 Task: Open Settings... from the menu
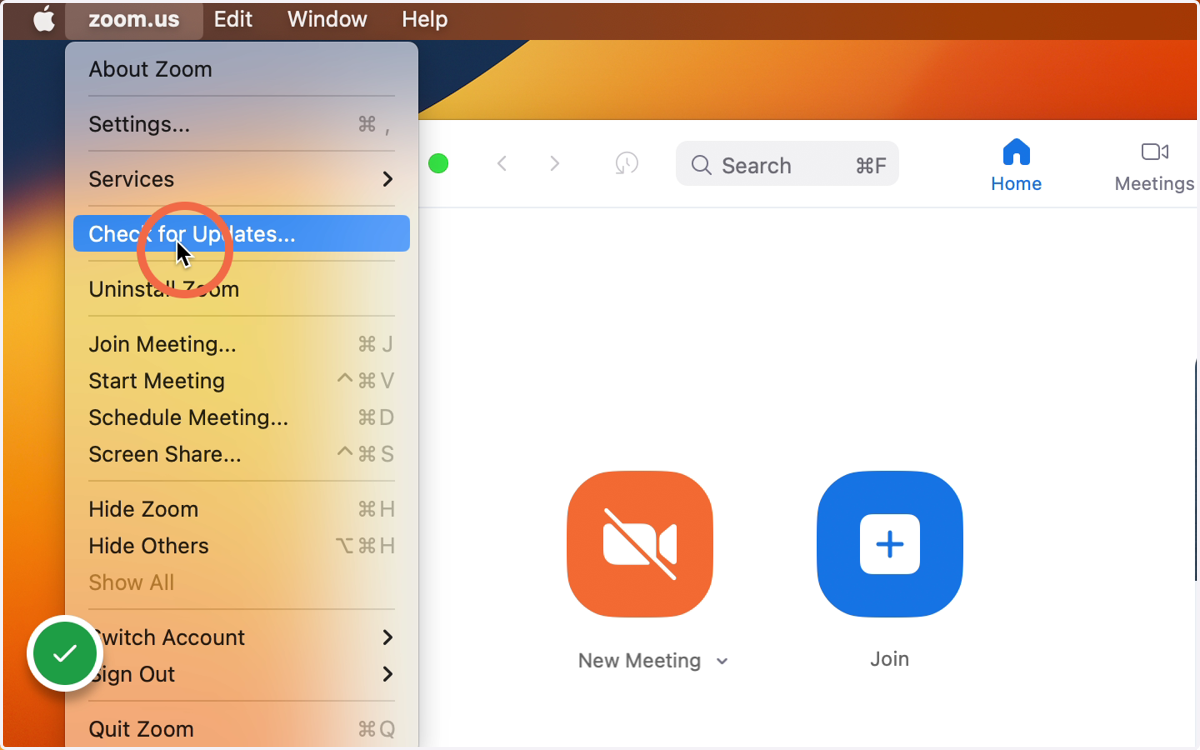tap(241, 125)
